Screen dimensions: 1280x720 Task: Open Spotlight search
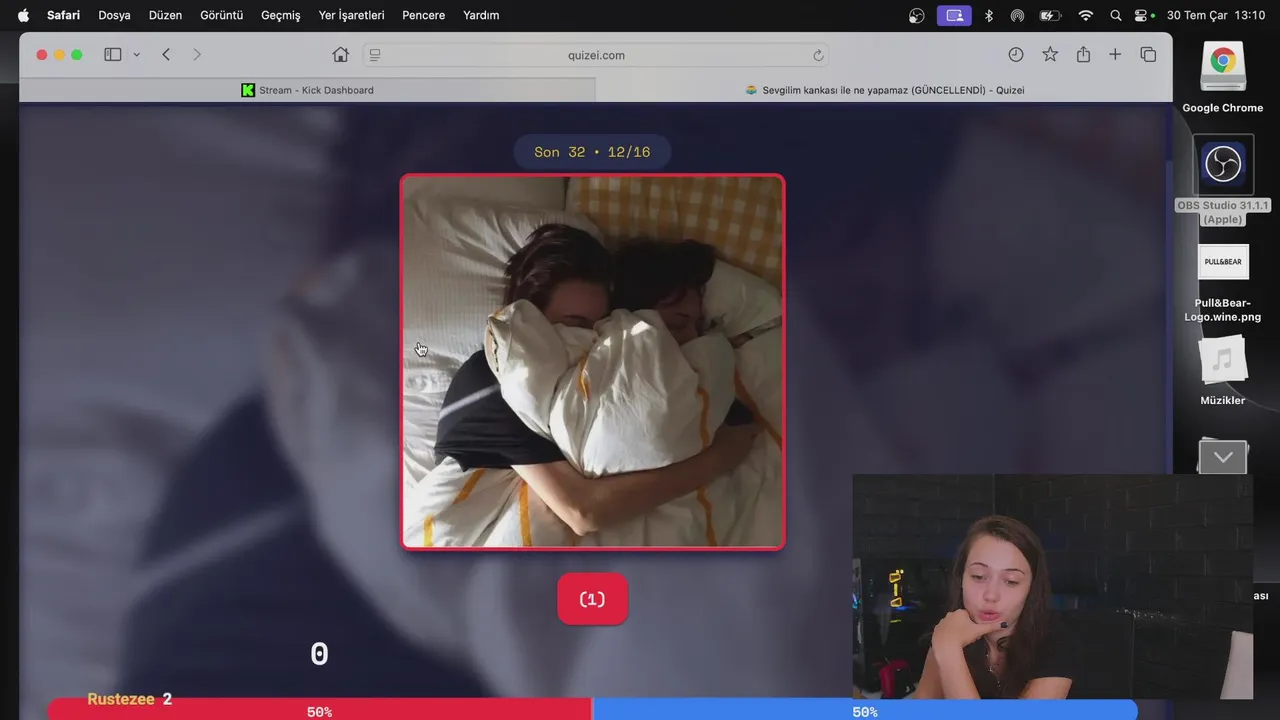coord(1116,15)
